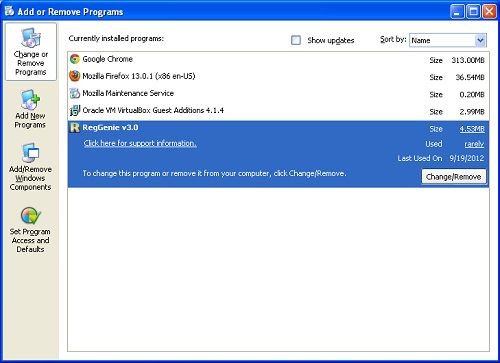Screen dimensions: 500x363
Task: Click the Mozilla Maintenance Service icon
Action: click(x=75, y=93)
